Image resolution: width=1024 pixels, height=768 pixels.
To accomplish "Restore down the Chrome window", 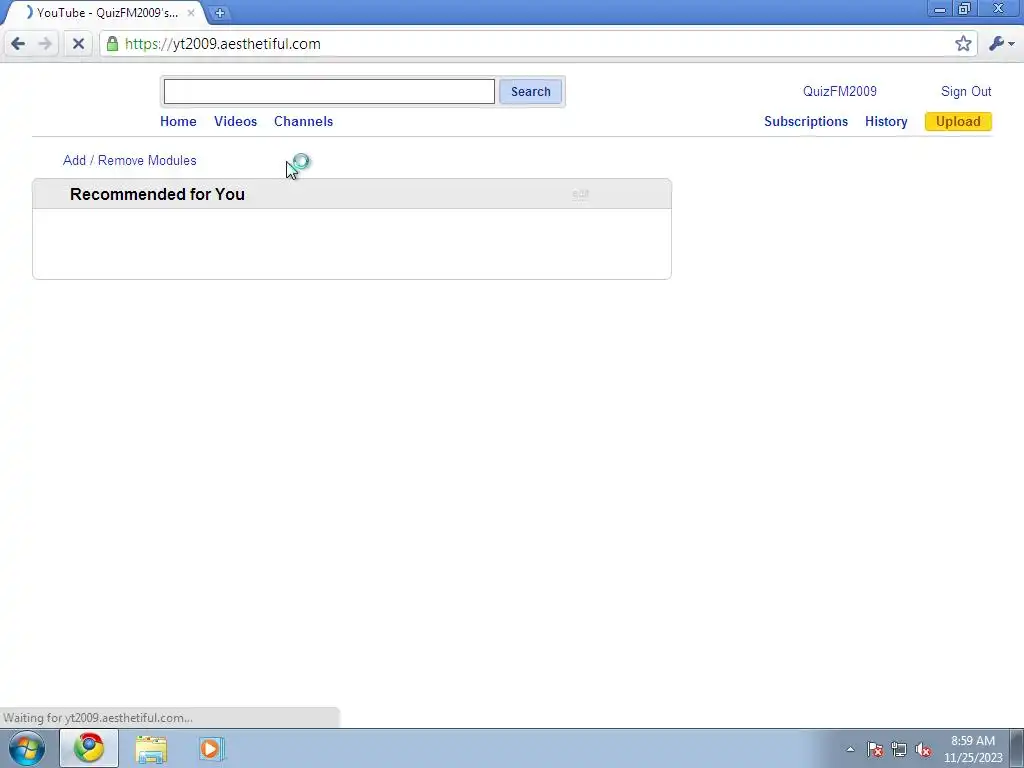I will pyautogui.click(x=965, y=8).
